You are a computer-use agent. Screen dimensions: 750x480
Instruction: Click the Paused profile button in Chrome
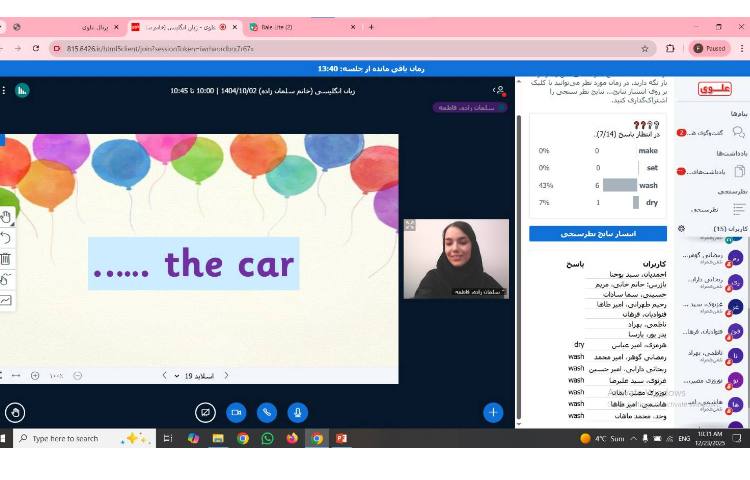710,48
